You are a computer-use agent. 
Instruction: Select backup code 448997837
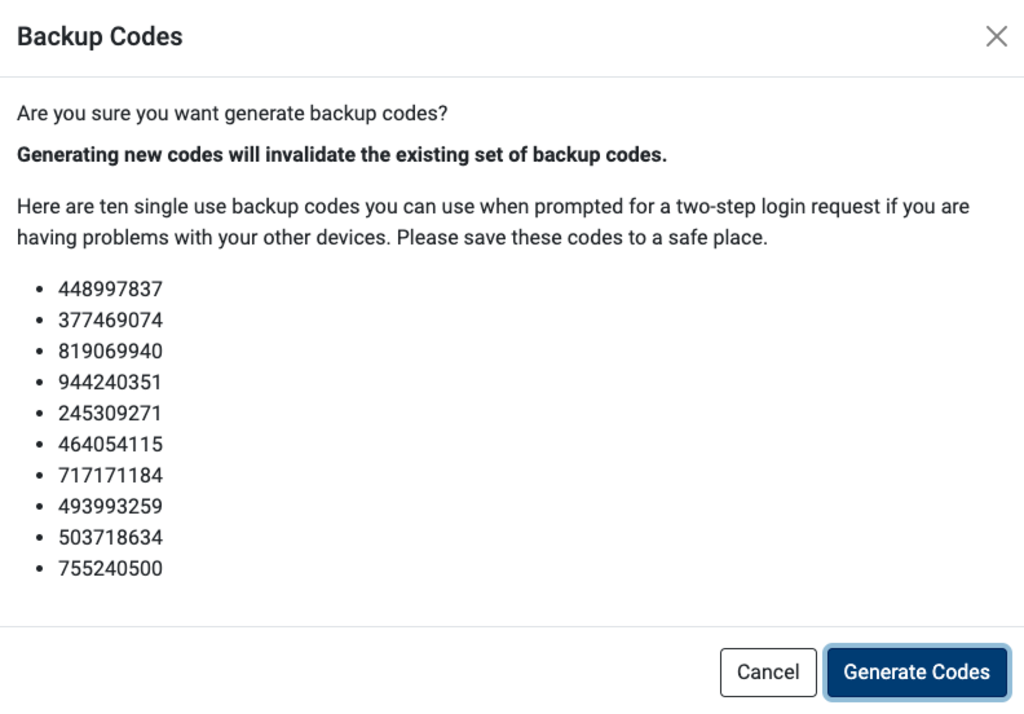[x=110, y=288]
